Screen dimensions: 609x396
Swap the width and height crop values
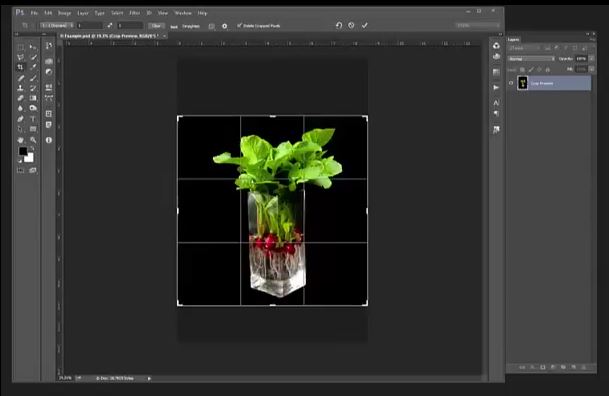point(110,26)
